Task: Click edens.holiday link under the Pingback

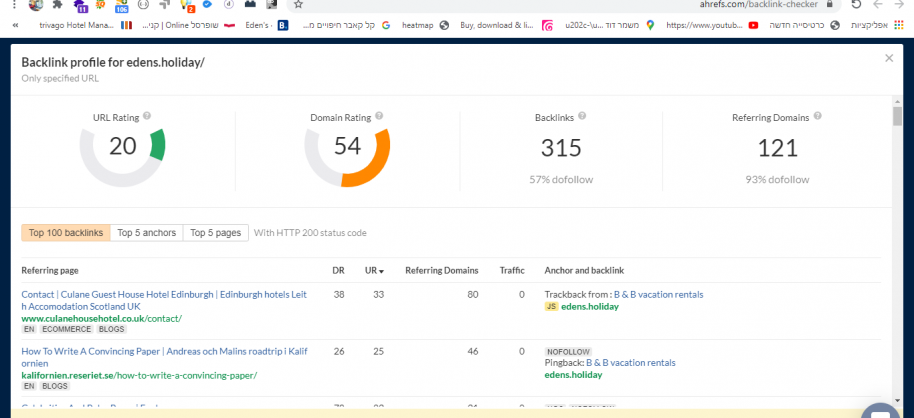Action: (x=573, y=374)
